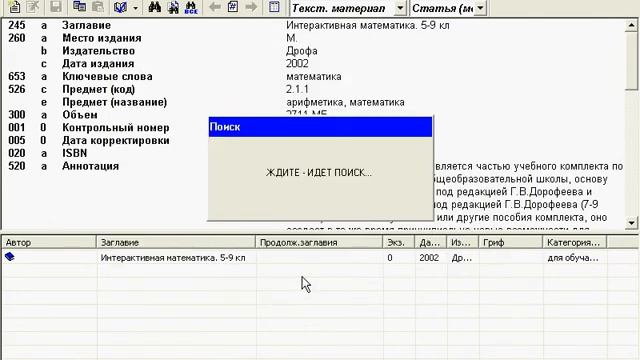Image resolution: width=640 pixels, height=360 pixels.
Task: Click the field tag '520'
Action: [x=17, y=166]
